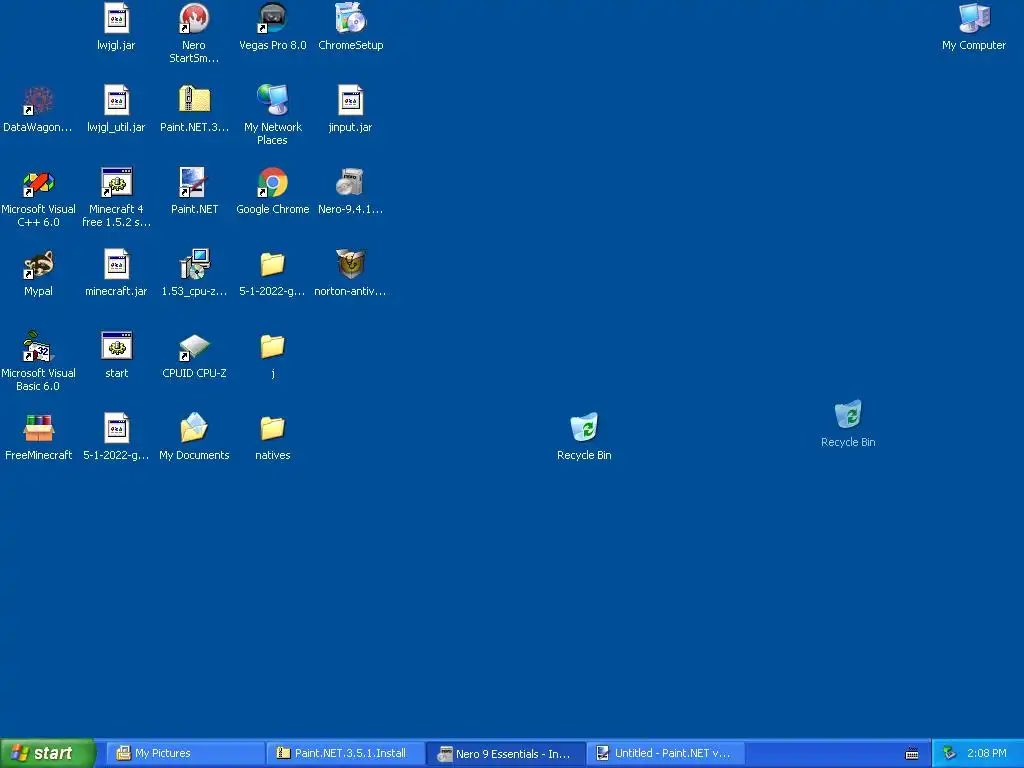Switch to Nero 9 Essentials installer window
This screenshot has height=768, width=1024.
[x=505, y=753]
